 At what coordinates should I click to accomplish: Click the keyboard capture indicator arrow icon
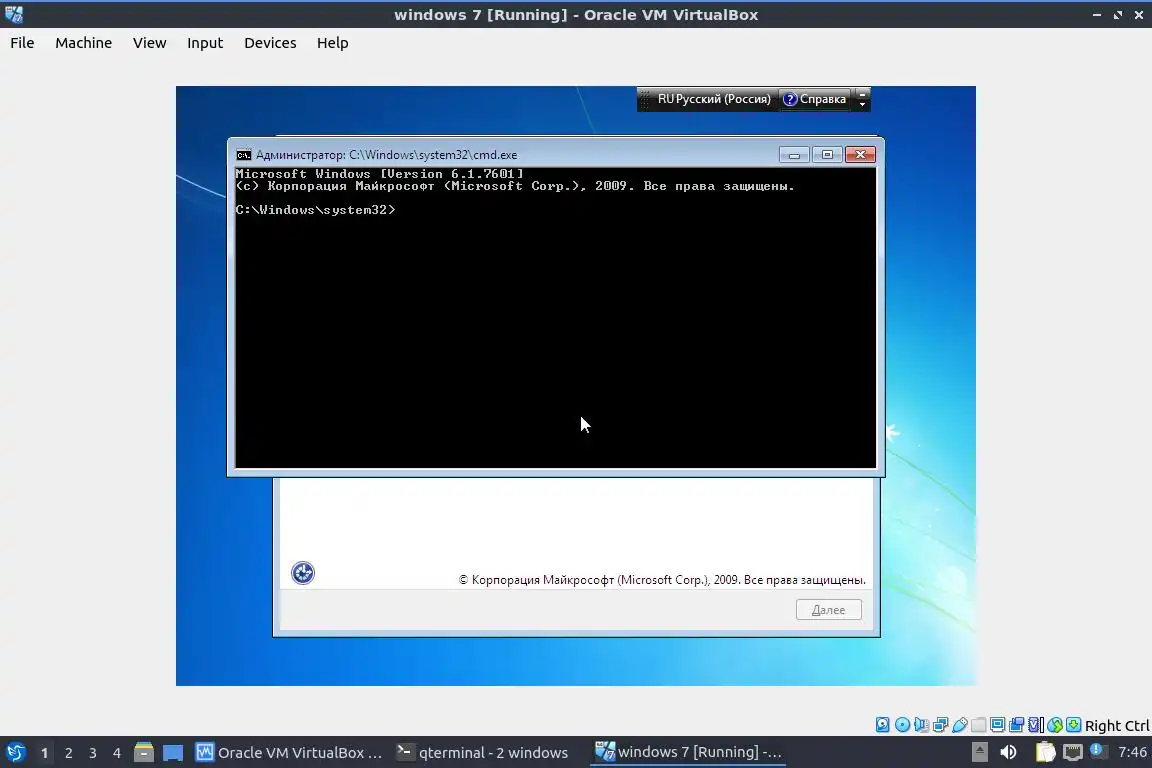click(1073, 725)
